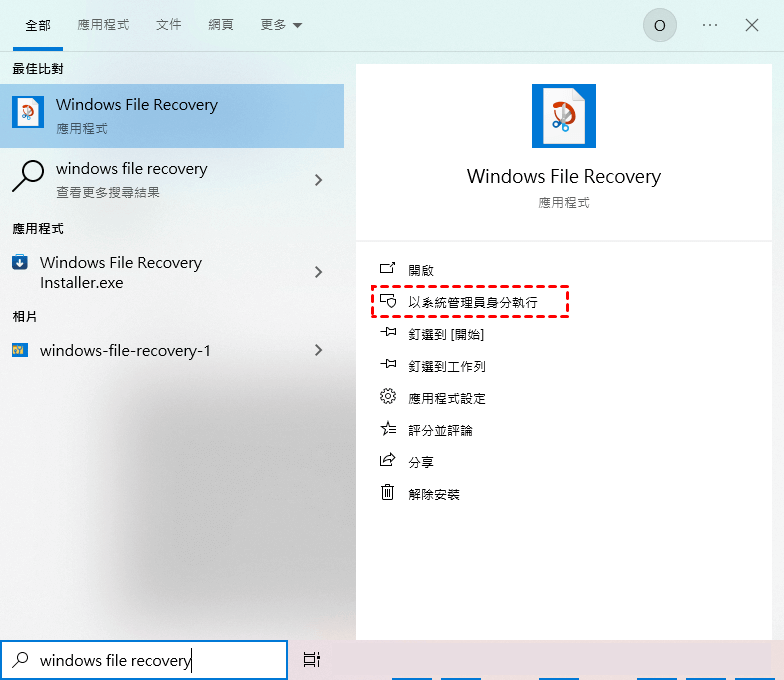The width and height of the screenshot is (784, 680).
Task: Click the magnifier icon in the taskbar search box
Action: coord(20,660)
